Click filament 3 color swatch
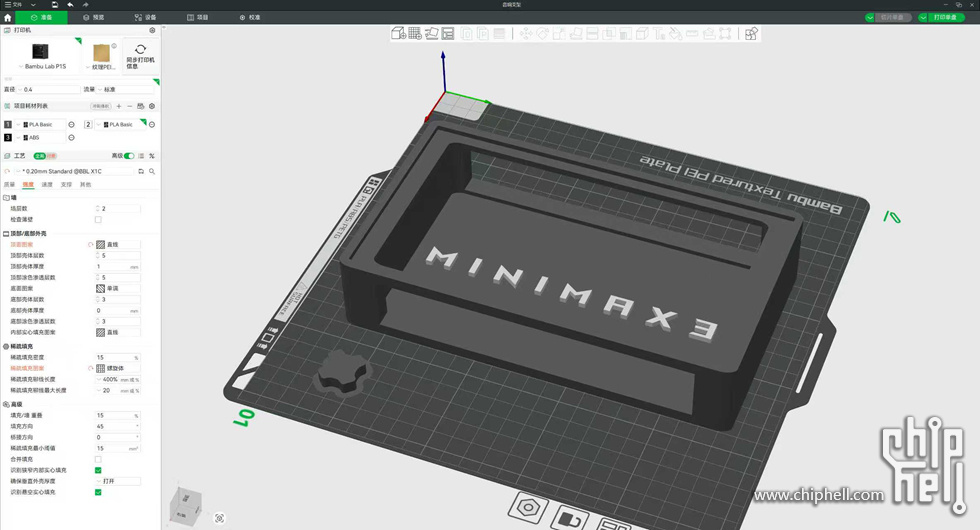The height and width of the screenshot is (530, 980). tap(8, 138)
